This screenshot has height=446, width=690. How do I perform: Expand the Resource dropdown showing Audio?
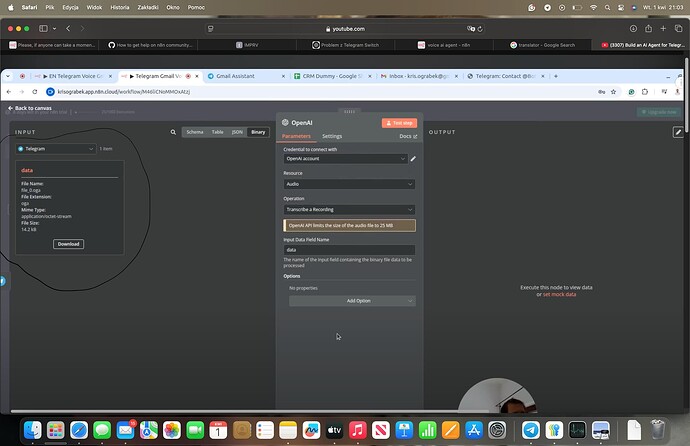point(349,184)
